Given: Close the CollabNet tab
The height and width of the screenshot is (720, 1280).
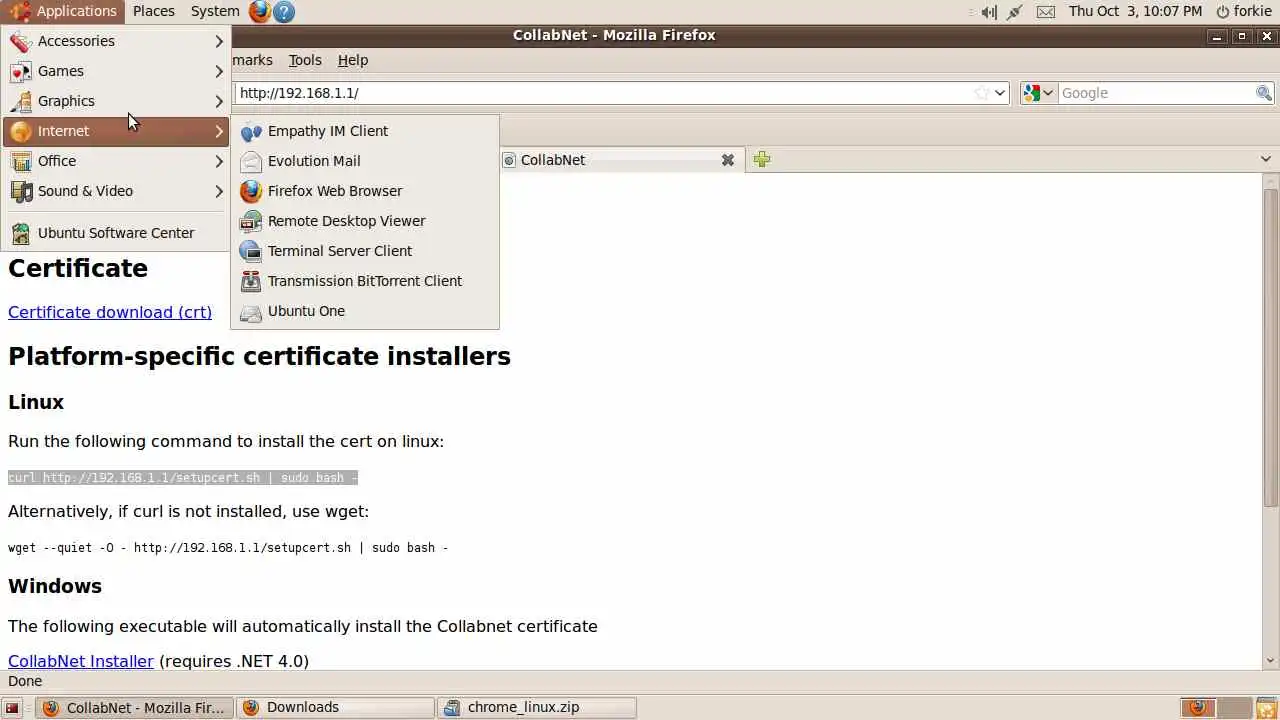Looking at the screenshot, I should click(x=728, y=160).
